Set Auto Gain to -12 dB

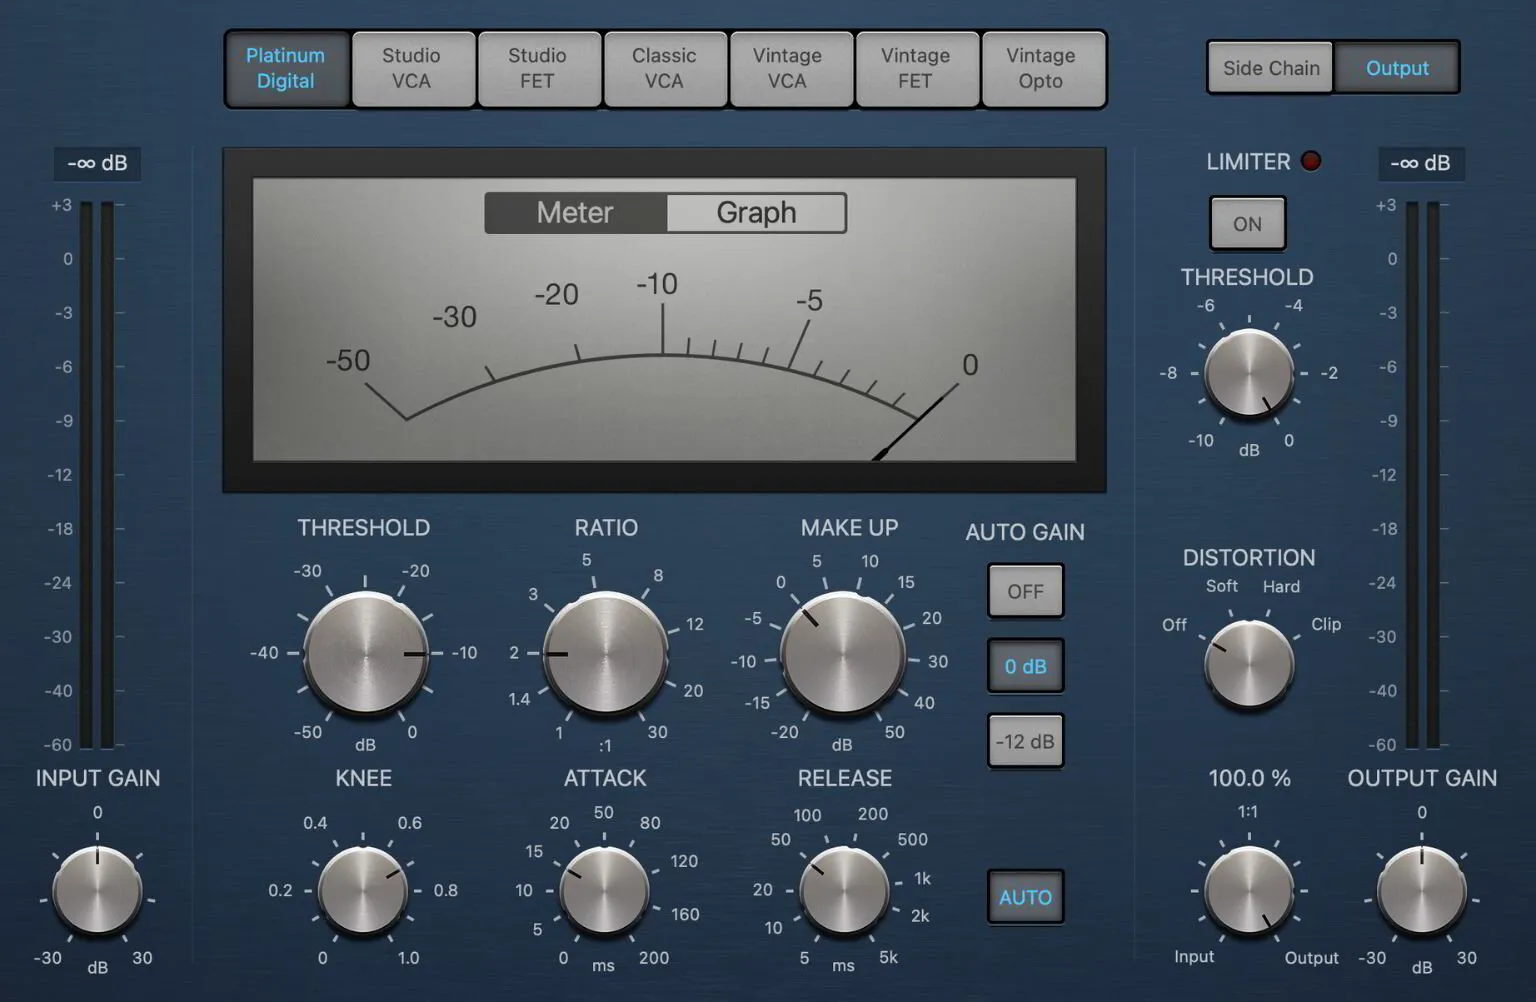(1025, 740)
